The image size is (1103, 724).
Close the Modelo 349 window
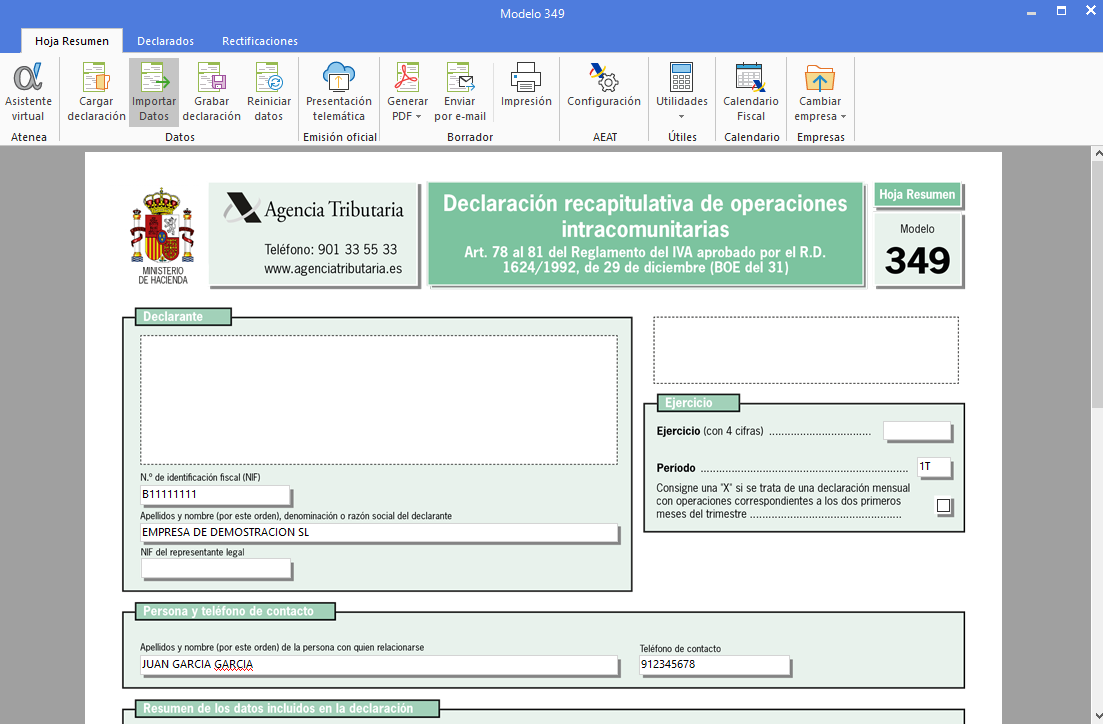(1090, 11)
